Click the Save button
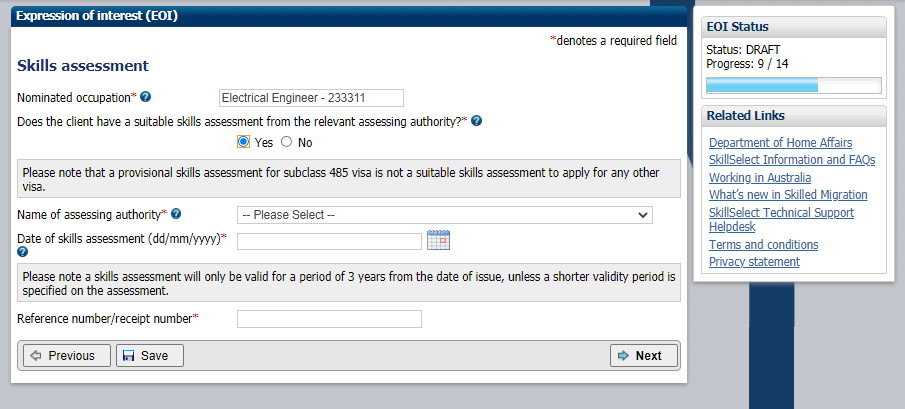The width and height of the screenshot is (905, 409). (x=150, y=355)
